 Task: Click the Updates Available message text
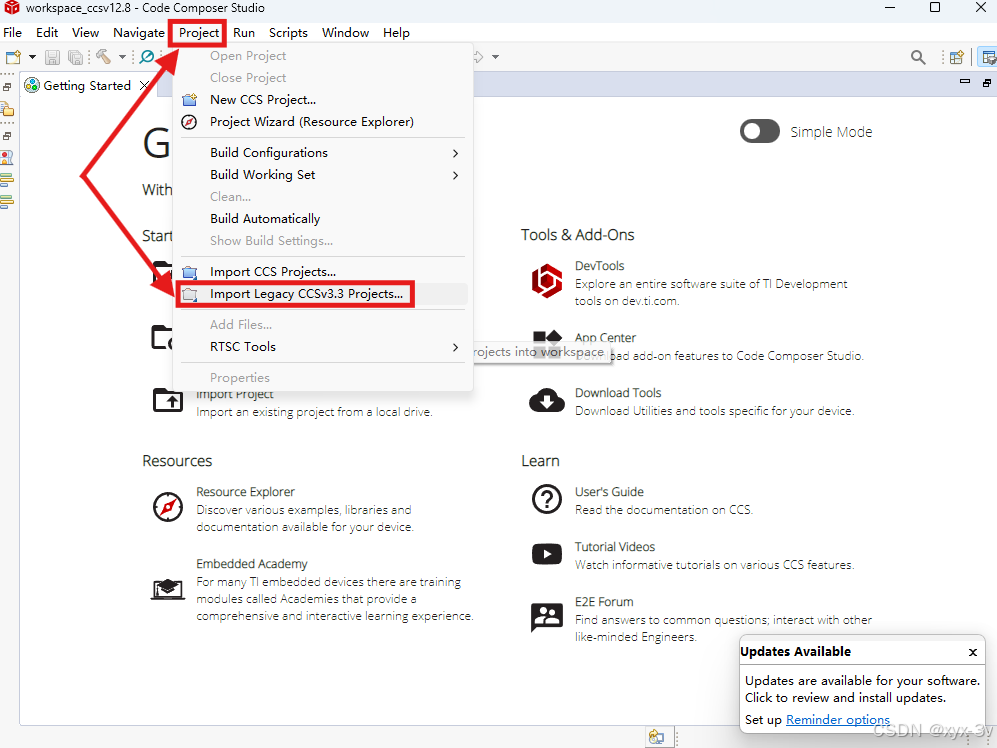[x=862, y=689]
